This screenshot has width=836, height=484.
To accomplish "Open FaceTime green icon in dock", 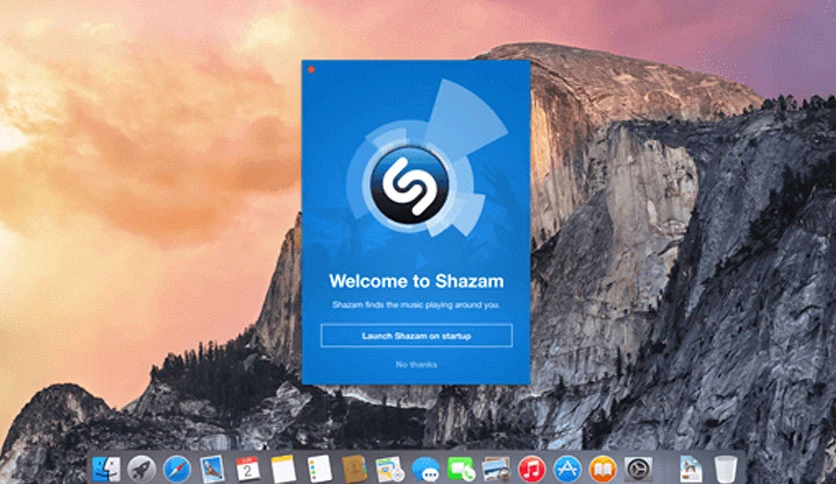I will [461, 469].
